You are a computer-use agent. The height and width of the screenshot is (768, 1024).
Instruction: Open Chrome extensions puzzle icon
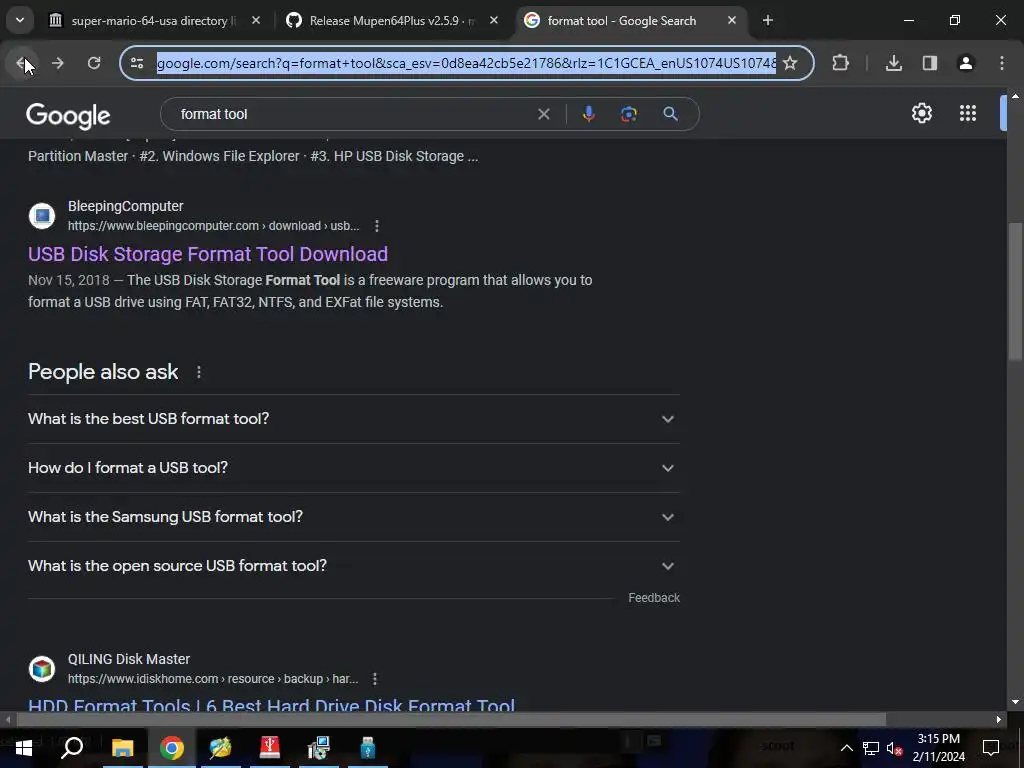click(840, 63)
